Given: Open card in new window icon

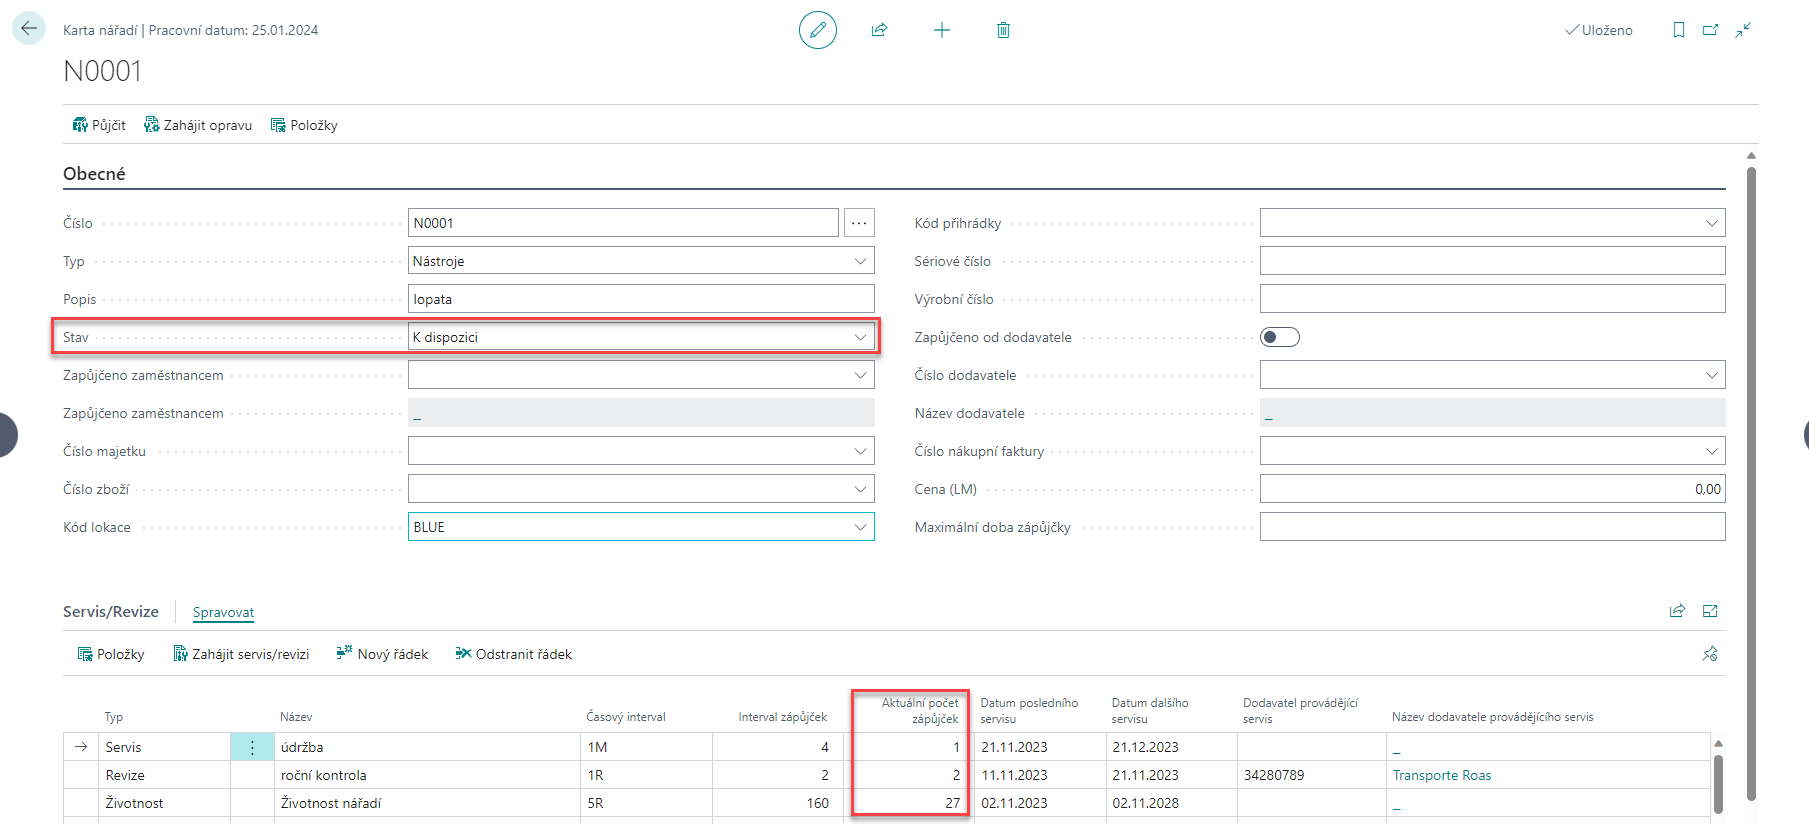Looking at the screenshot, I should 1710,30.
